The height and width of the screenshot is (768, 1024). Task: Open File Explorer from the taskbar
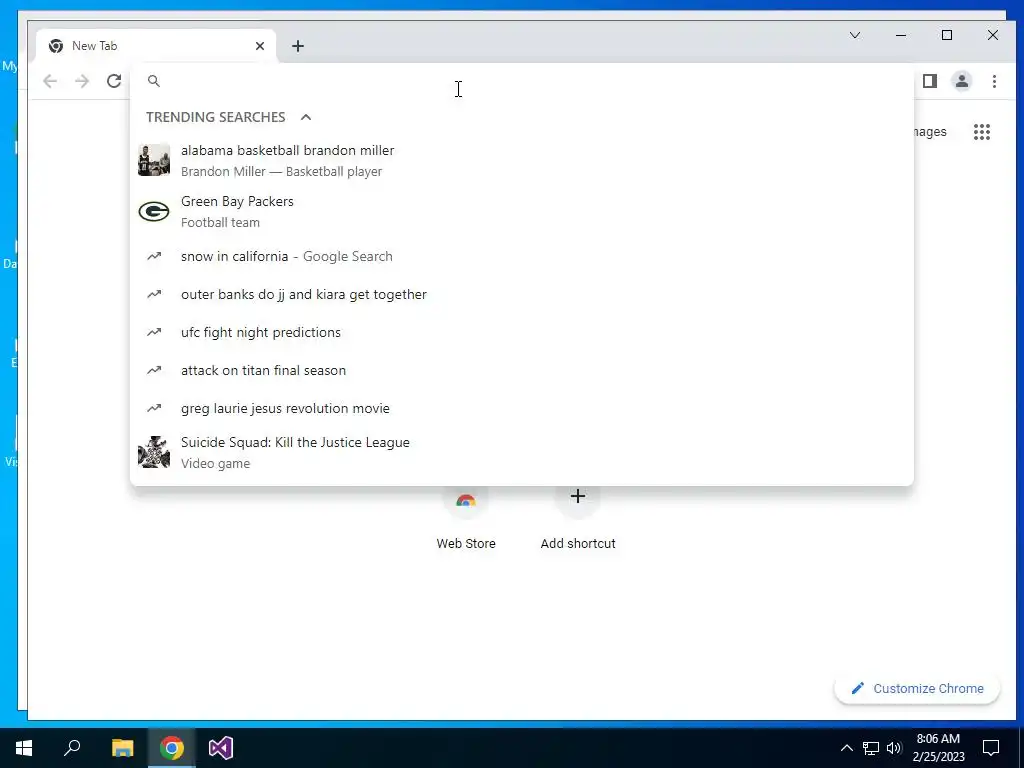(x=122, y=748)
